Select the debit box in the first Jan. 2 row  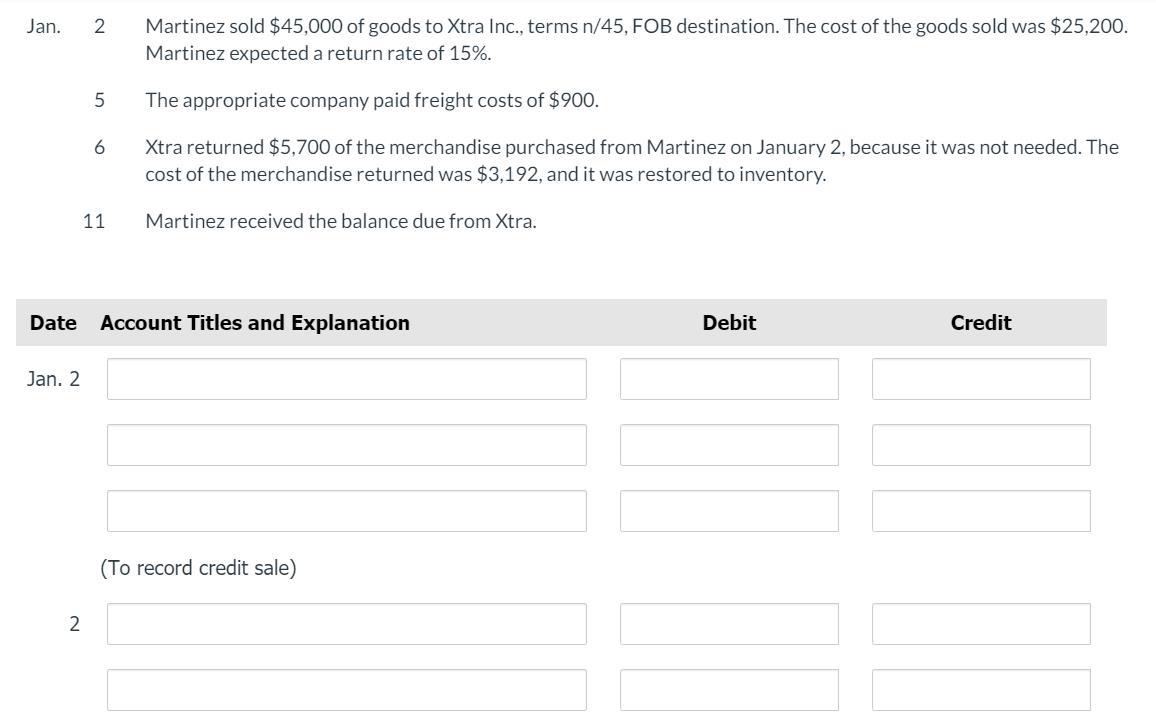[729, 379]
